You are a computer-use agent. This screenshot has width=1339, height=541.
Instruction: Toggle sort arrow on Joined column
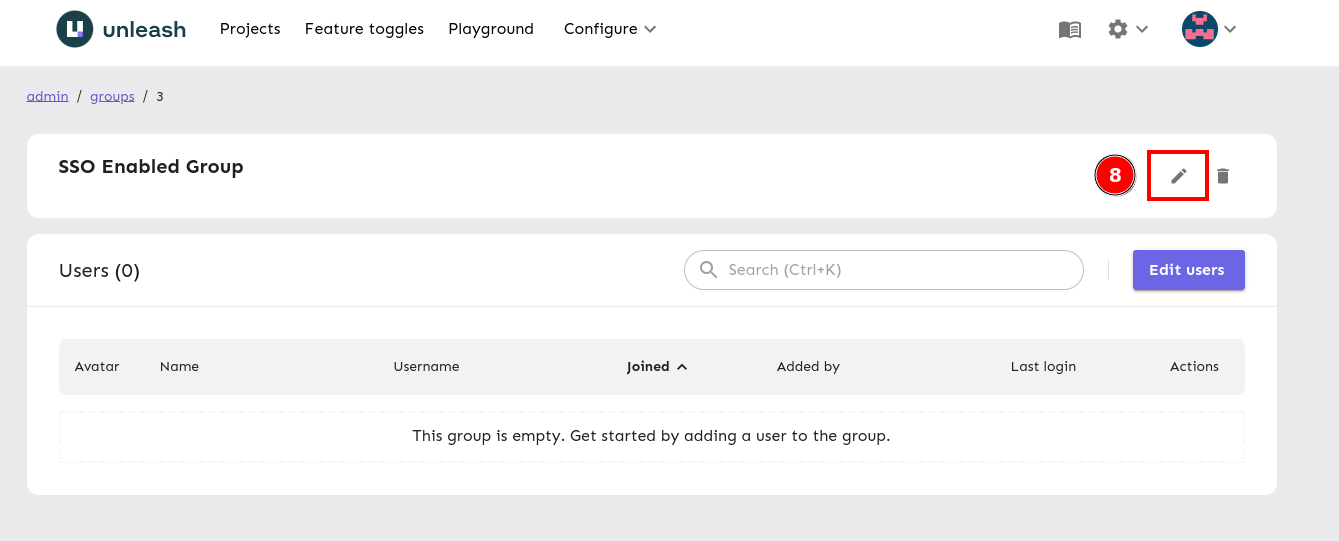click(682, 367)
